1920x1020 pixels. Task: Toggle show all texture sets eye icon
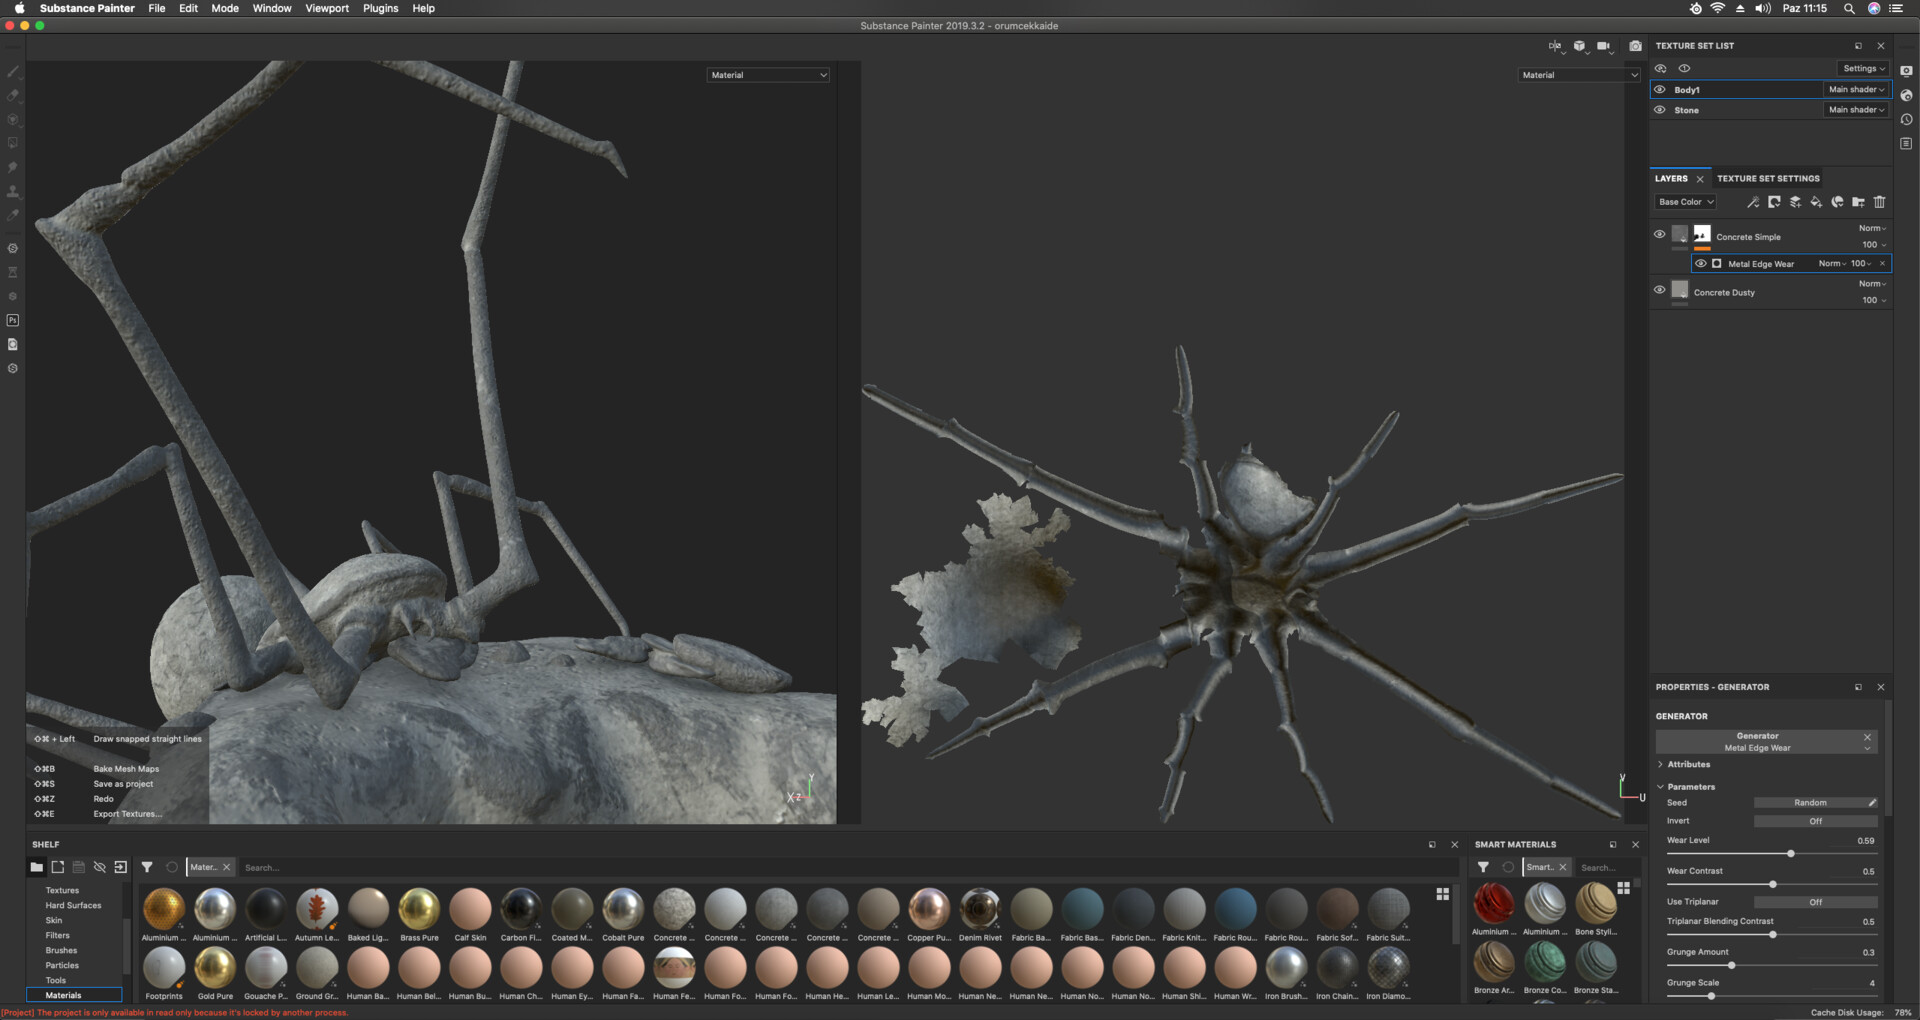[1660, 69]
